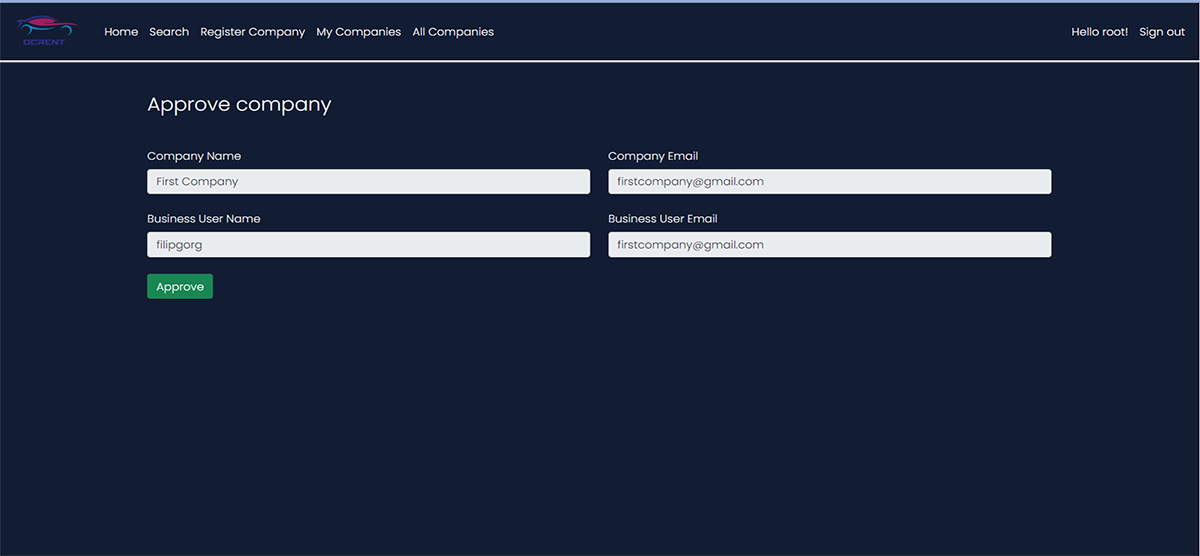Click the white divider line under navbar
This screenshot has height=556, width=1200.
[x=600, y=61]
